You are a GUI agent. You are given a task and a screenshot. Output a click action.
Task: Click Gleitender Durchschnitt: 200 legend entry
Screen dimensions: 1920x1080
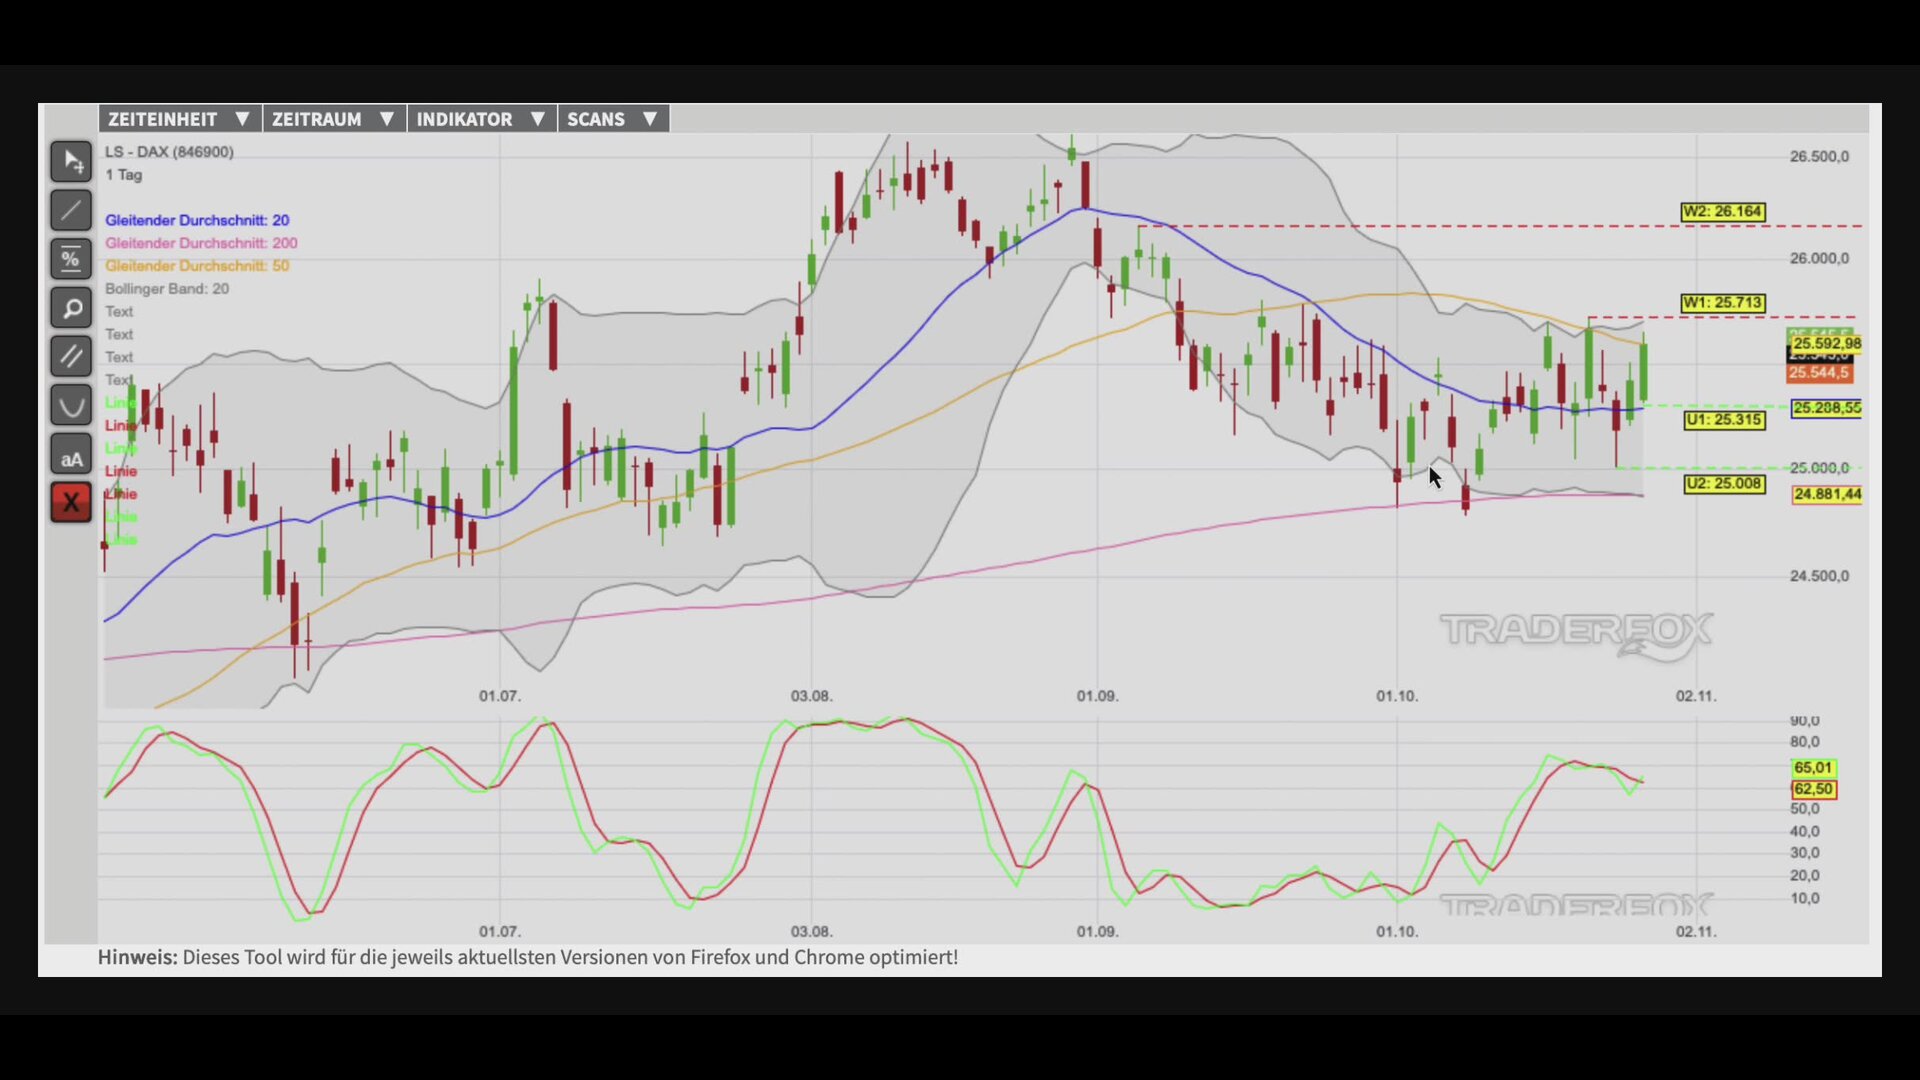tap(201, 243)
